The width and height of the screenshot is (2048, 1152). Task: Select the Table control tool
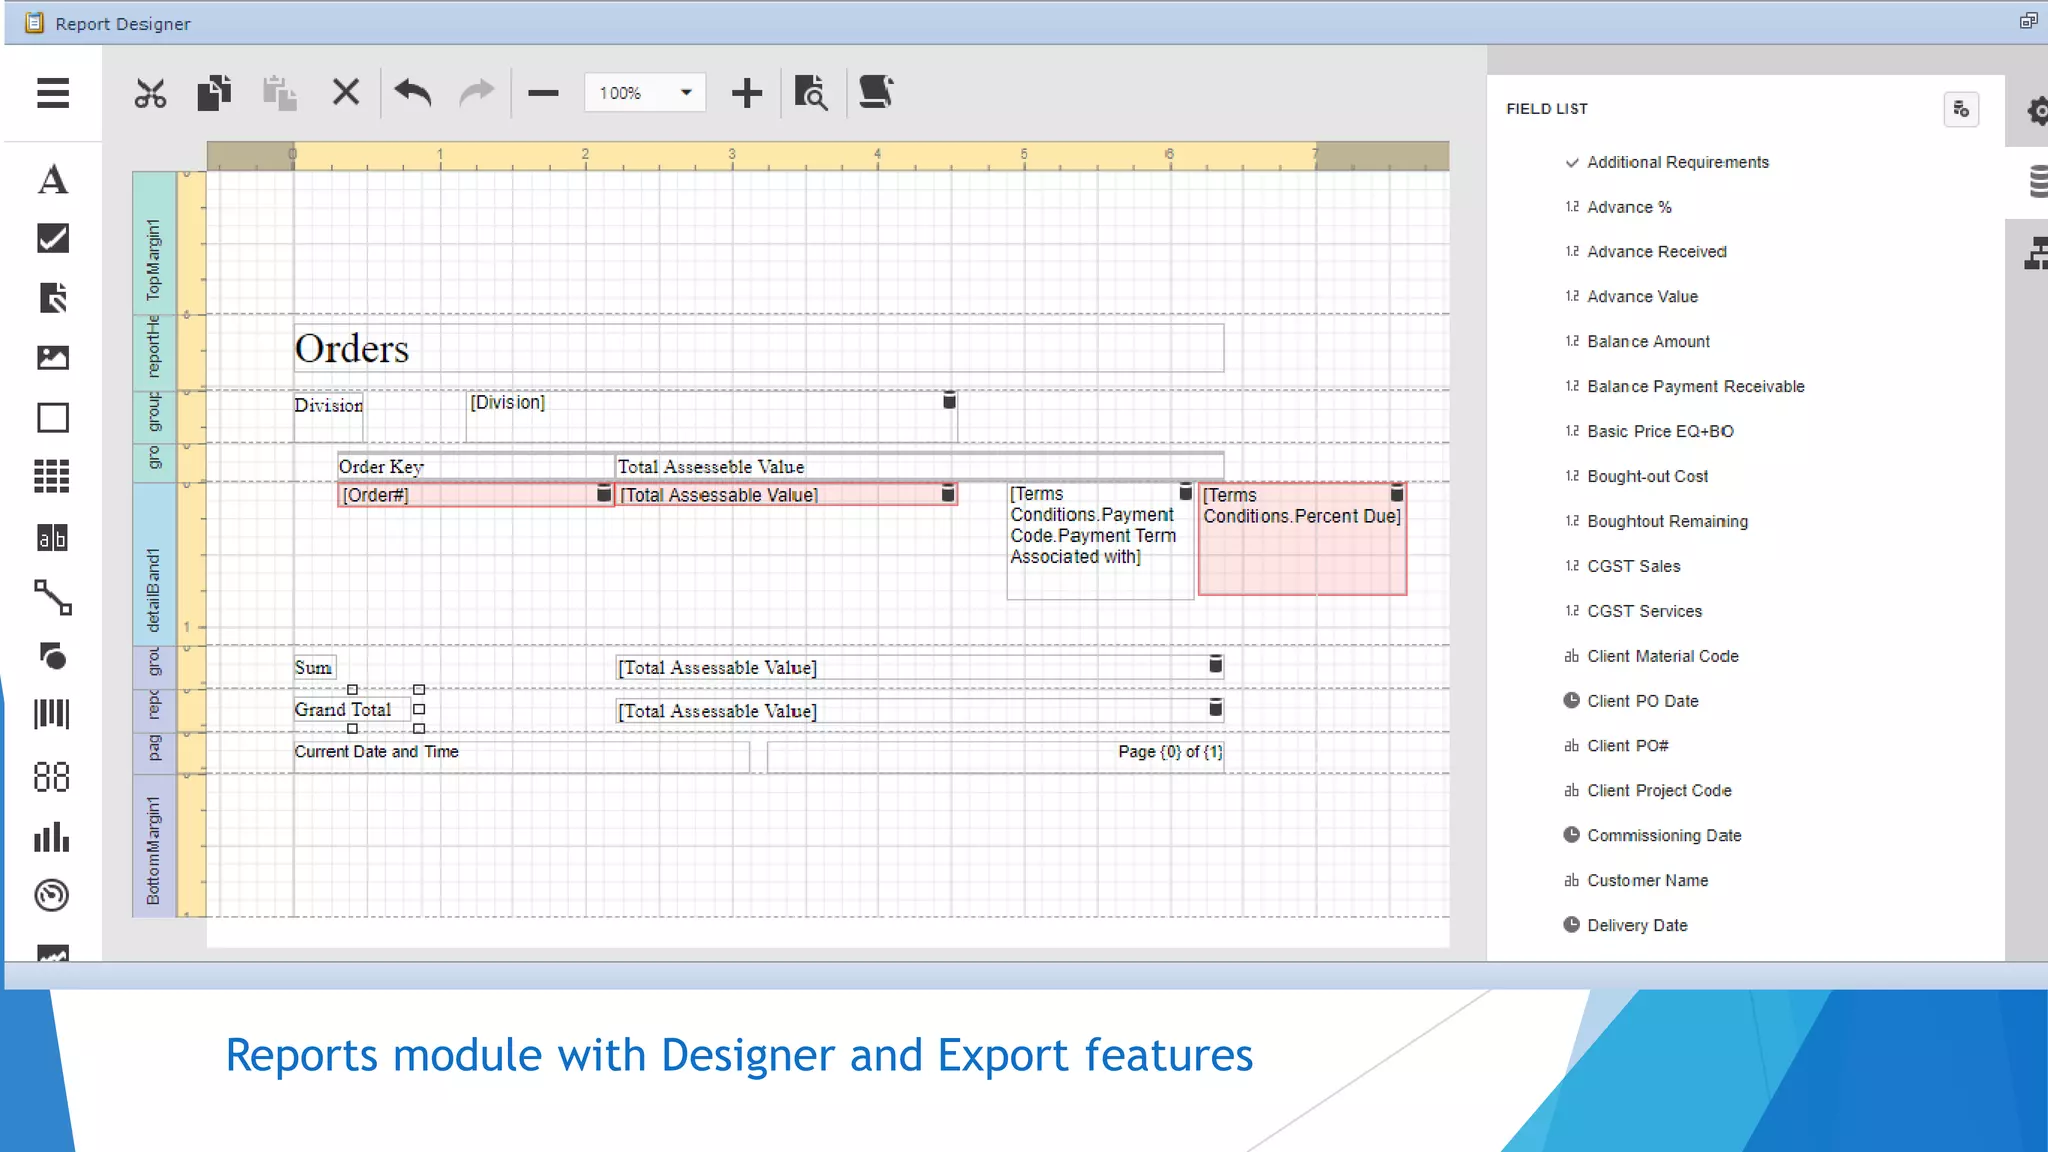[x=53, y=476]
